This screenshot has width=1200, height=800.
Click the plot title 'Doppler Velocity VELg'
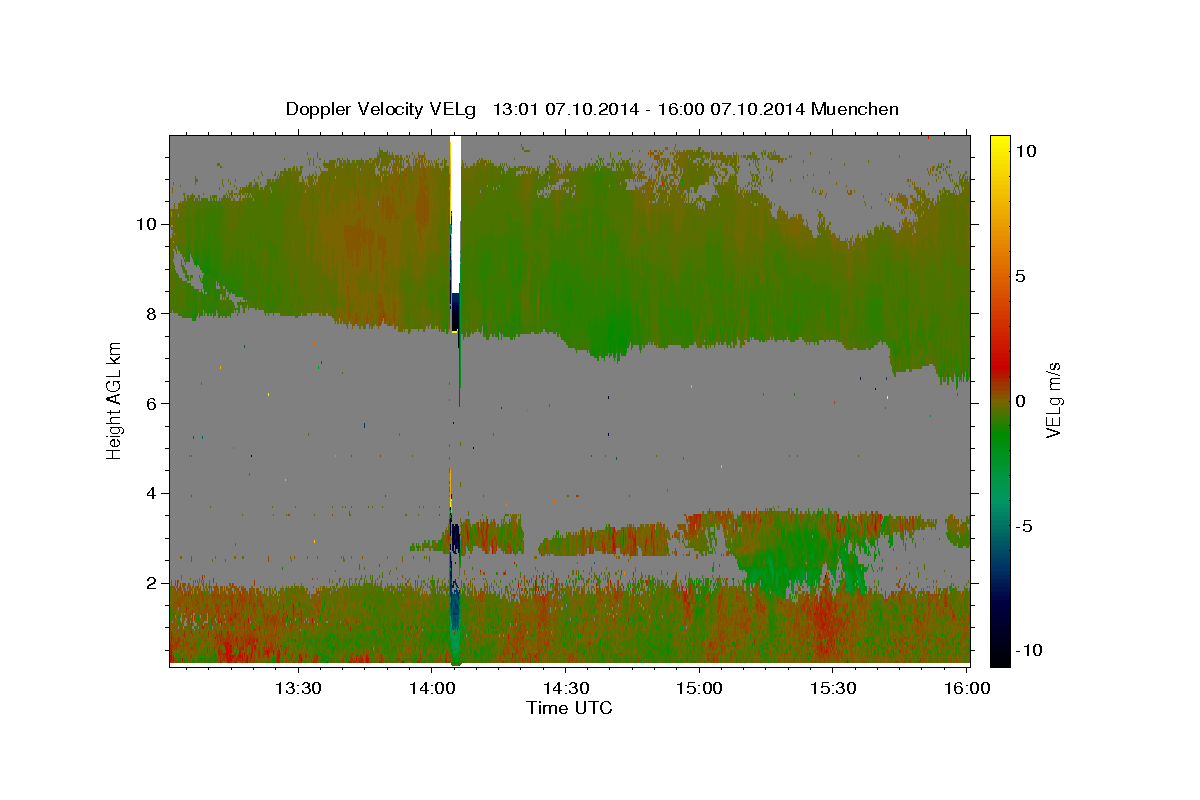point(383,109)
